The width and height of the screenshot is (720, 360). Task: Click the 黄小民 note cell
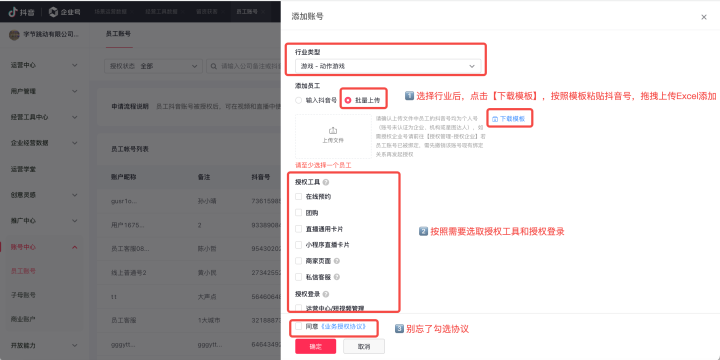pos(207,272)
